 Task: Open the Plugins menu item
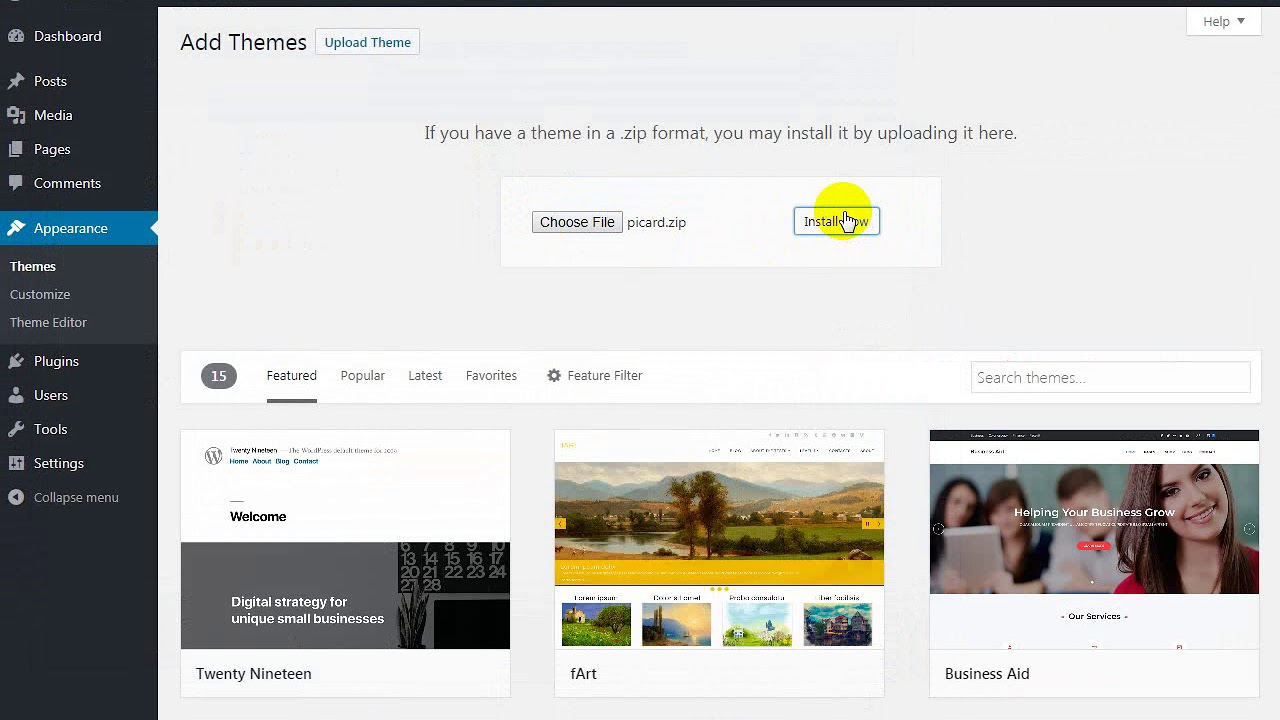click(x=78, y=361)
